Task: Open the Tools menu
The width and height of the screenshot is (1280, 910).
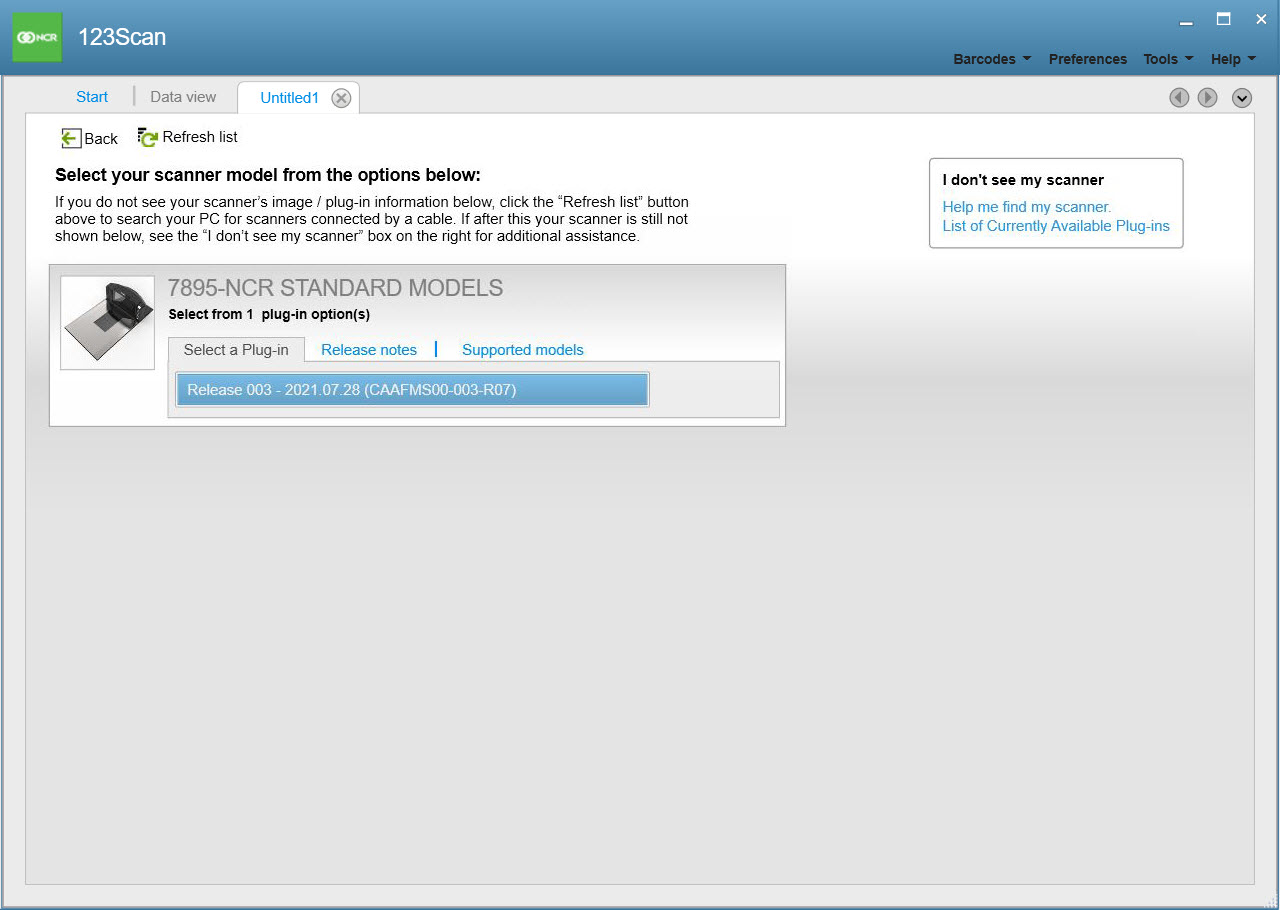Action: tap(1168, 59)
